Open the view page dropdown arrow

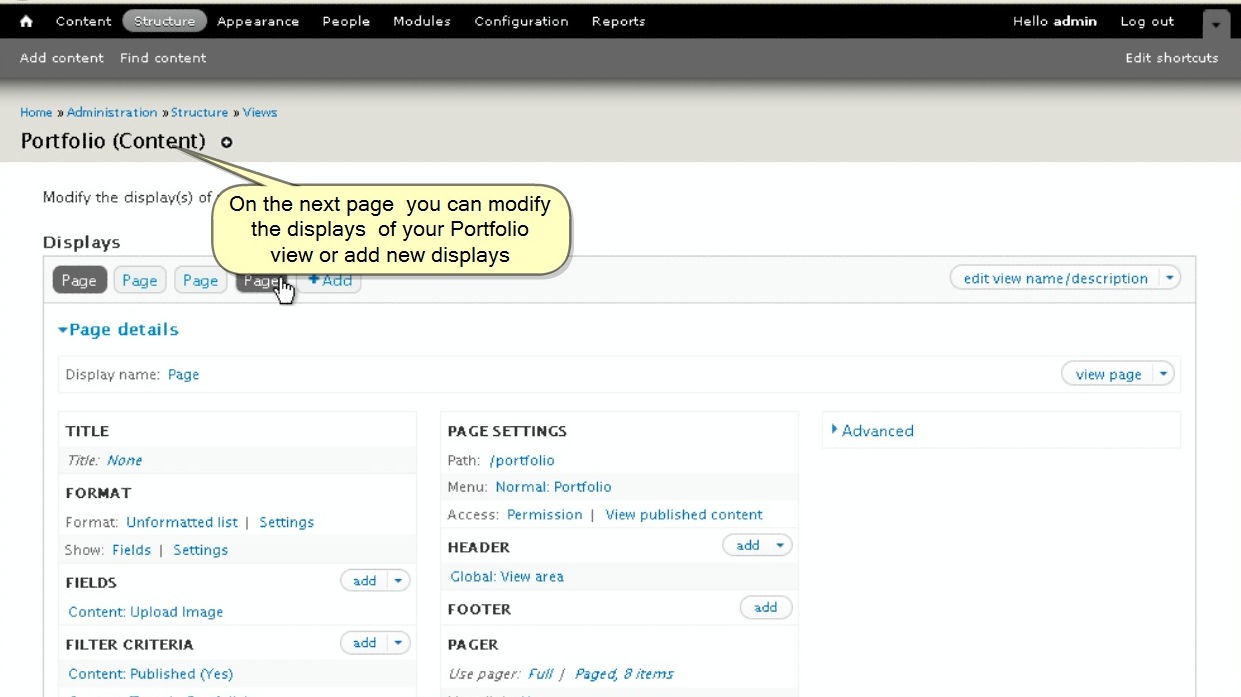point(1162,374)
